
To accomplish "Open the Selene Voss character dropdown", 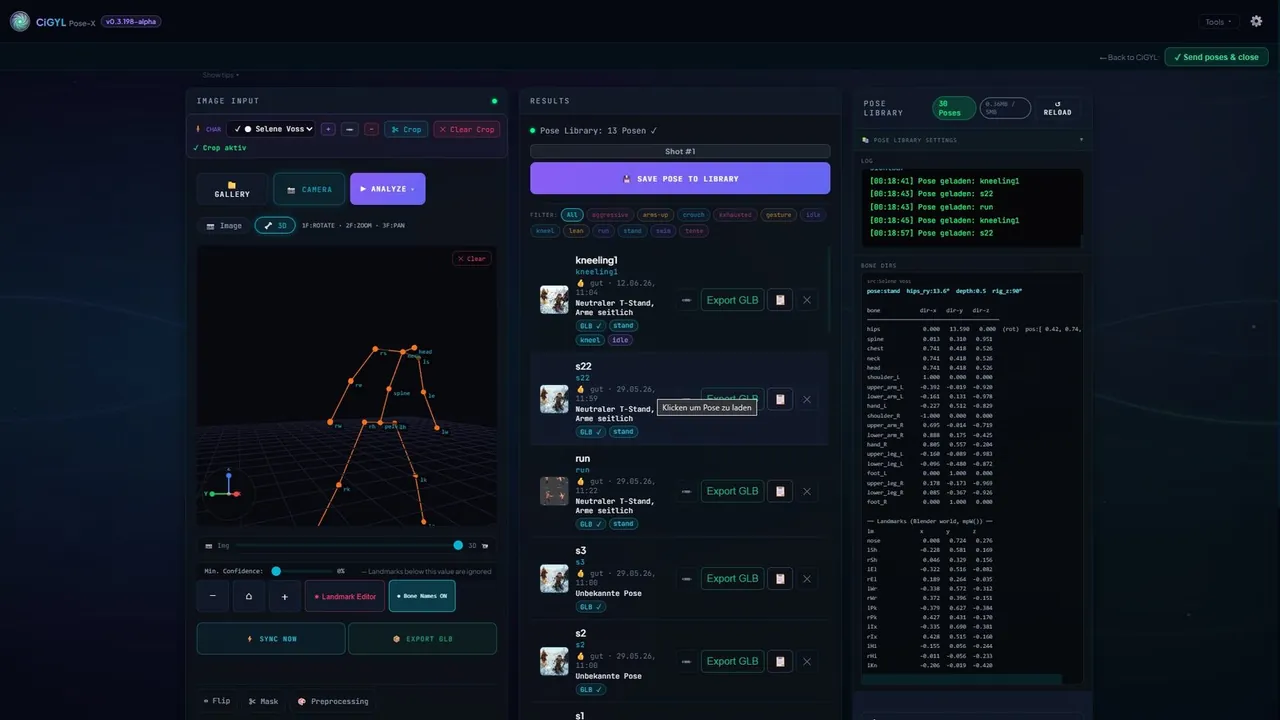I will (x=271, y=129).
